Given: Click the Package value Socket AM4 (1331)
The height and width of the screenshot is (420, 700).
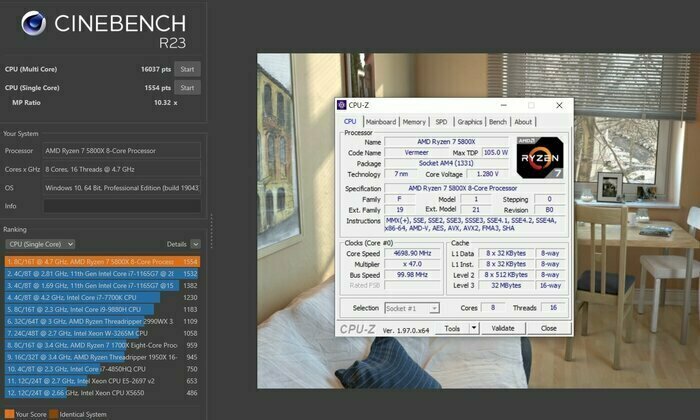Looking at the screenshot, I should 446,163.
